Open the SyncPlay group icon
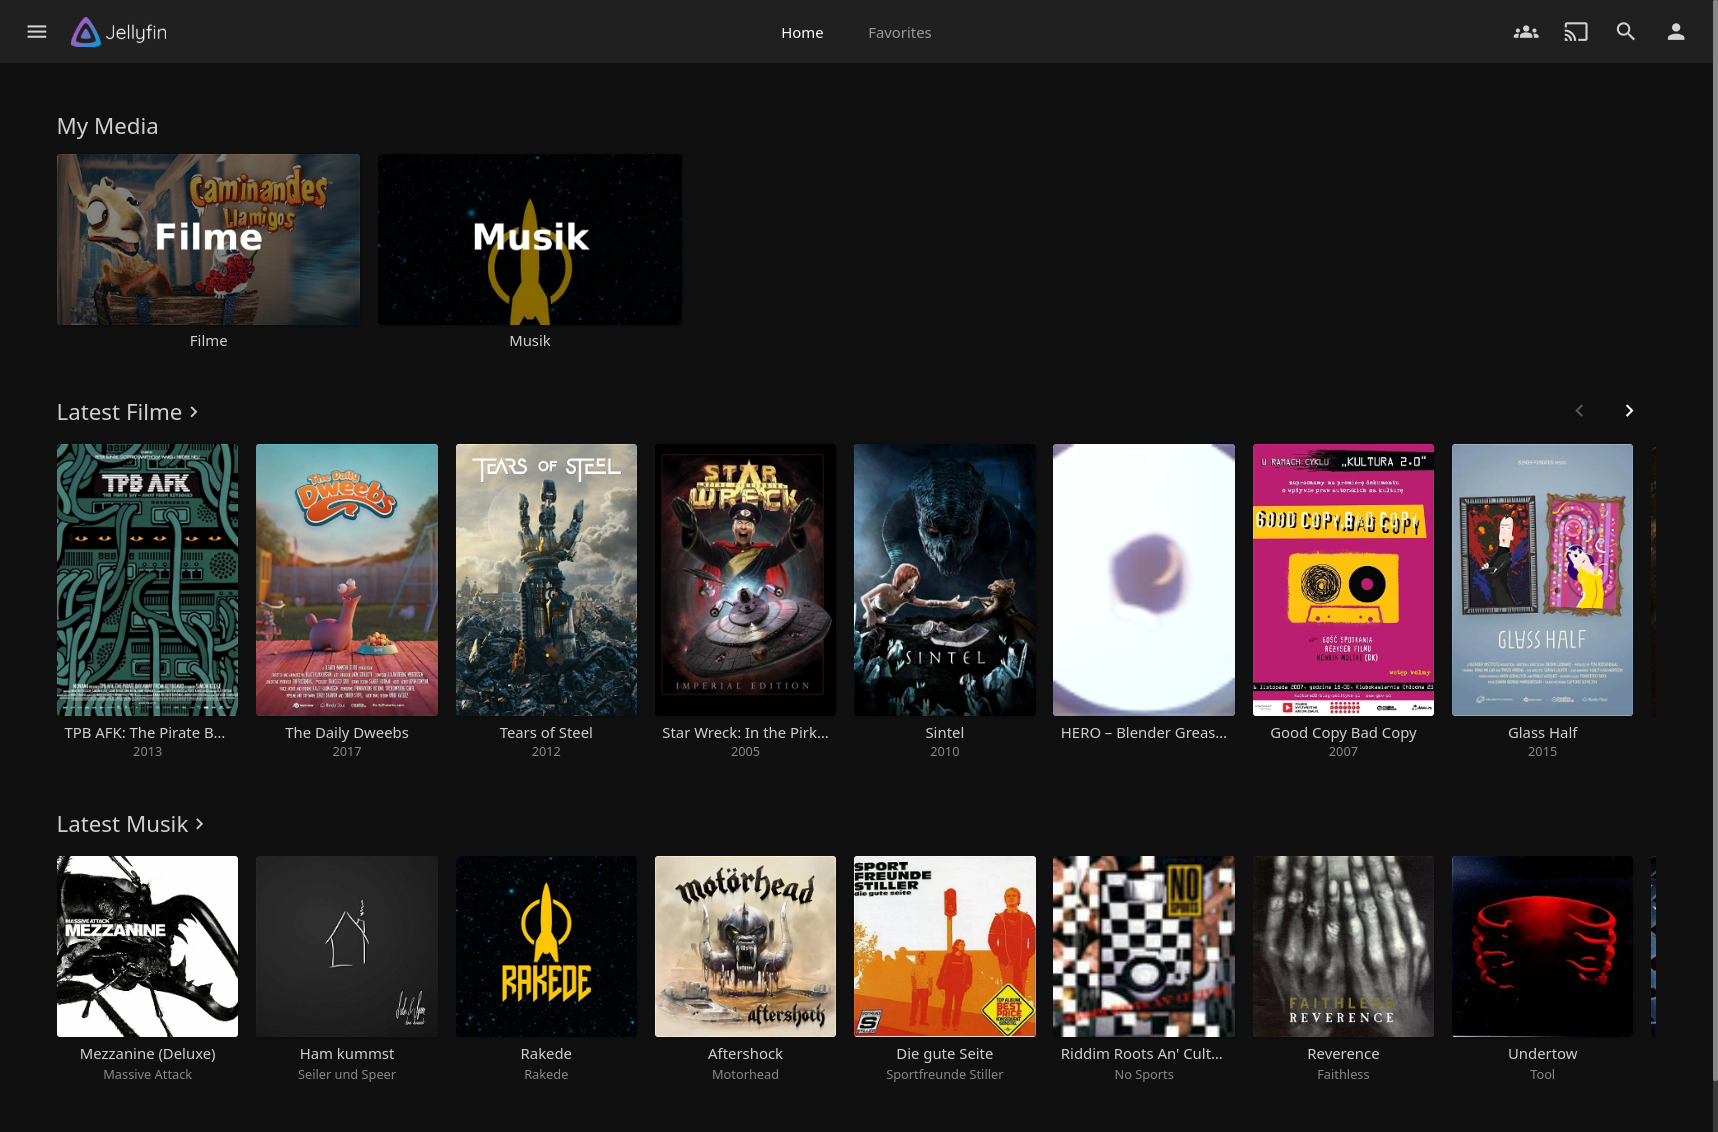The width and height of the screenshot is (1718, 1132). coord(1525,32)
